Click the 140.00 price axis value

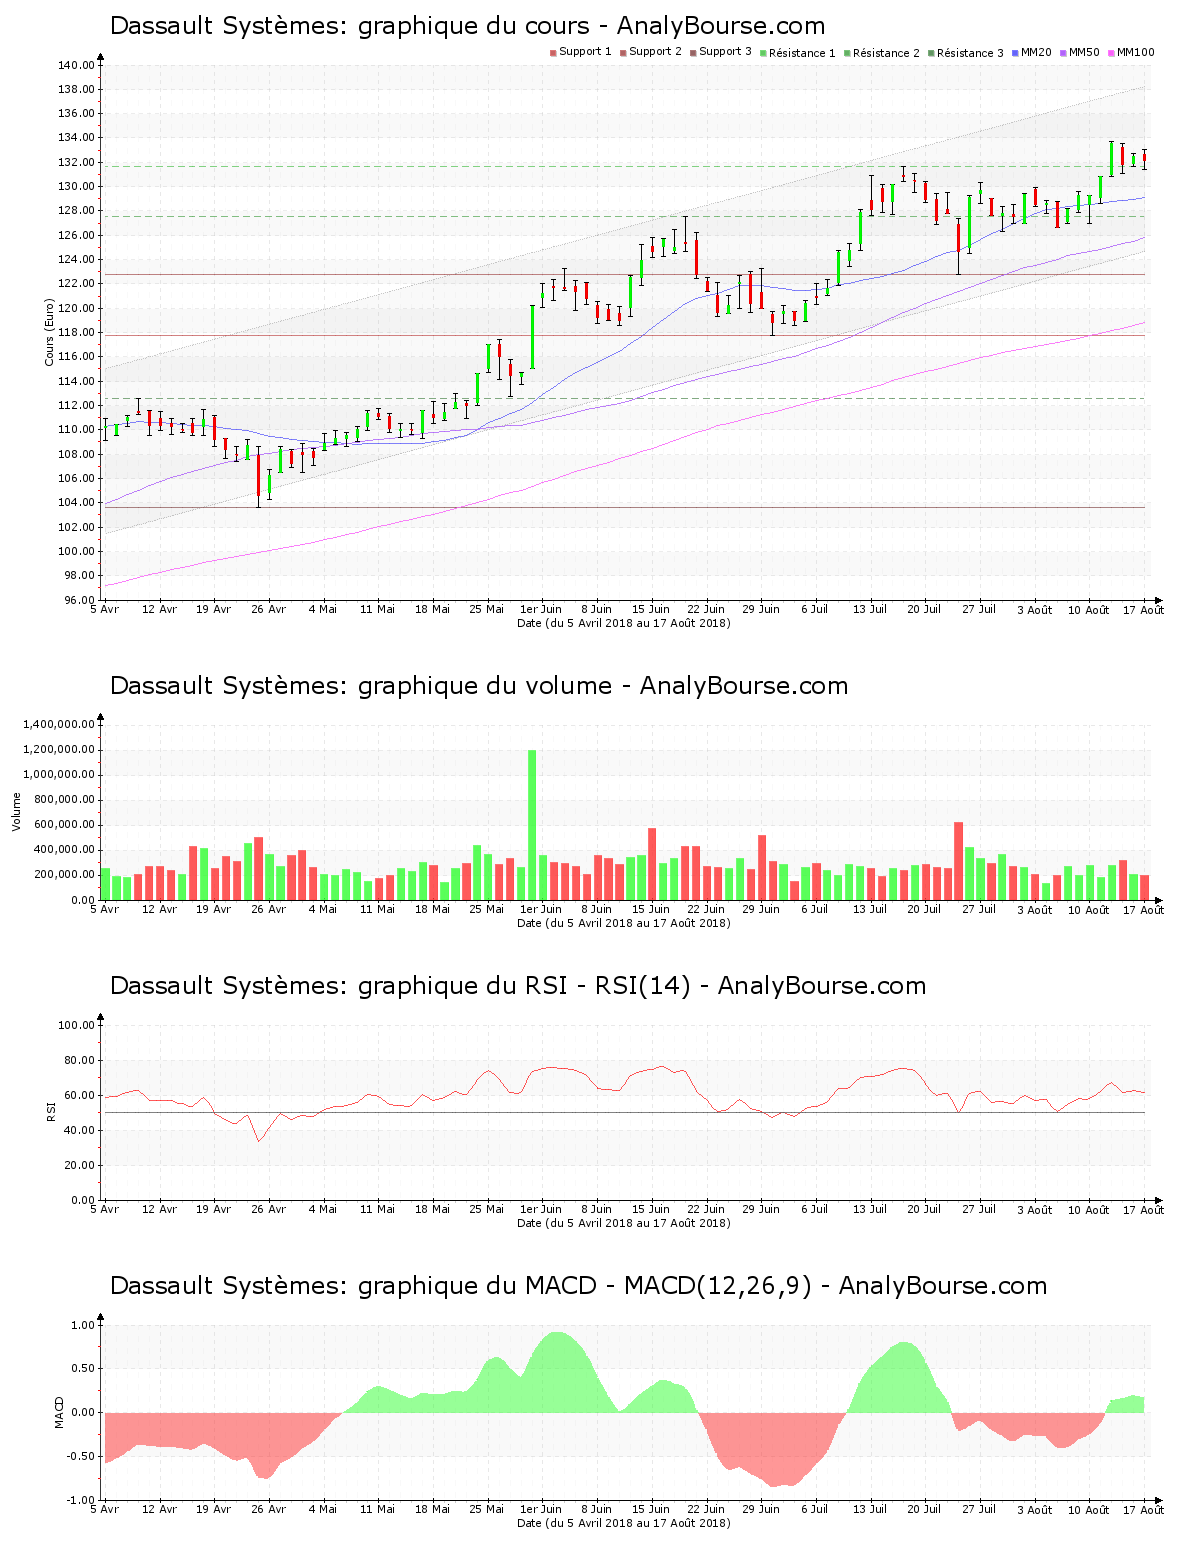pos(76,65)
